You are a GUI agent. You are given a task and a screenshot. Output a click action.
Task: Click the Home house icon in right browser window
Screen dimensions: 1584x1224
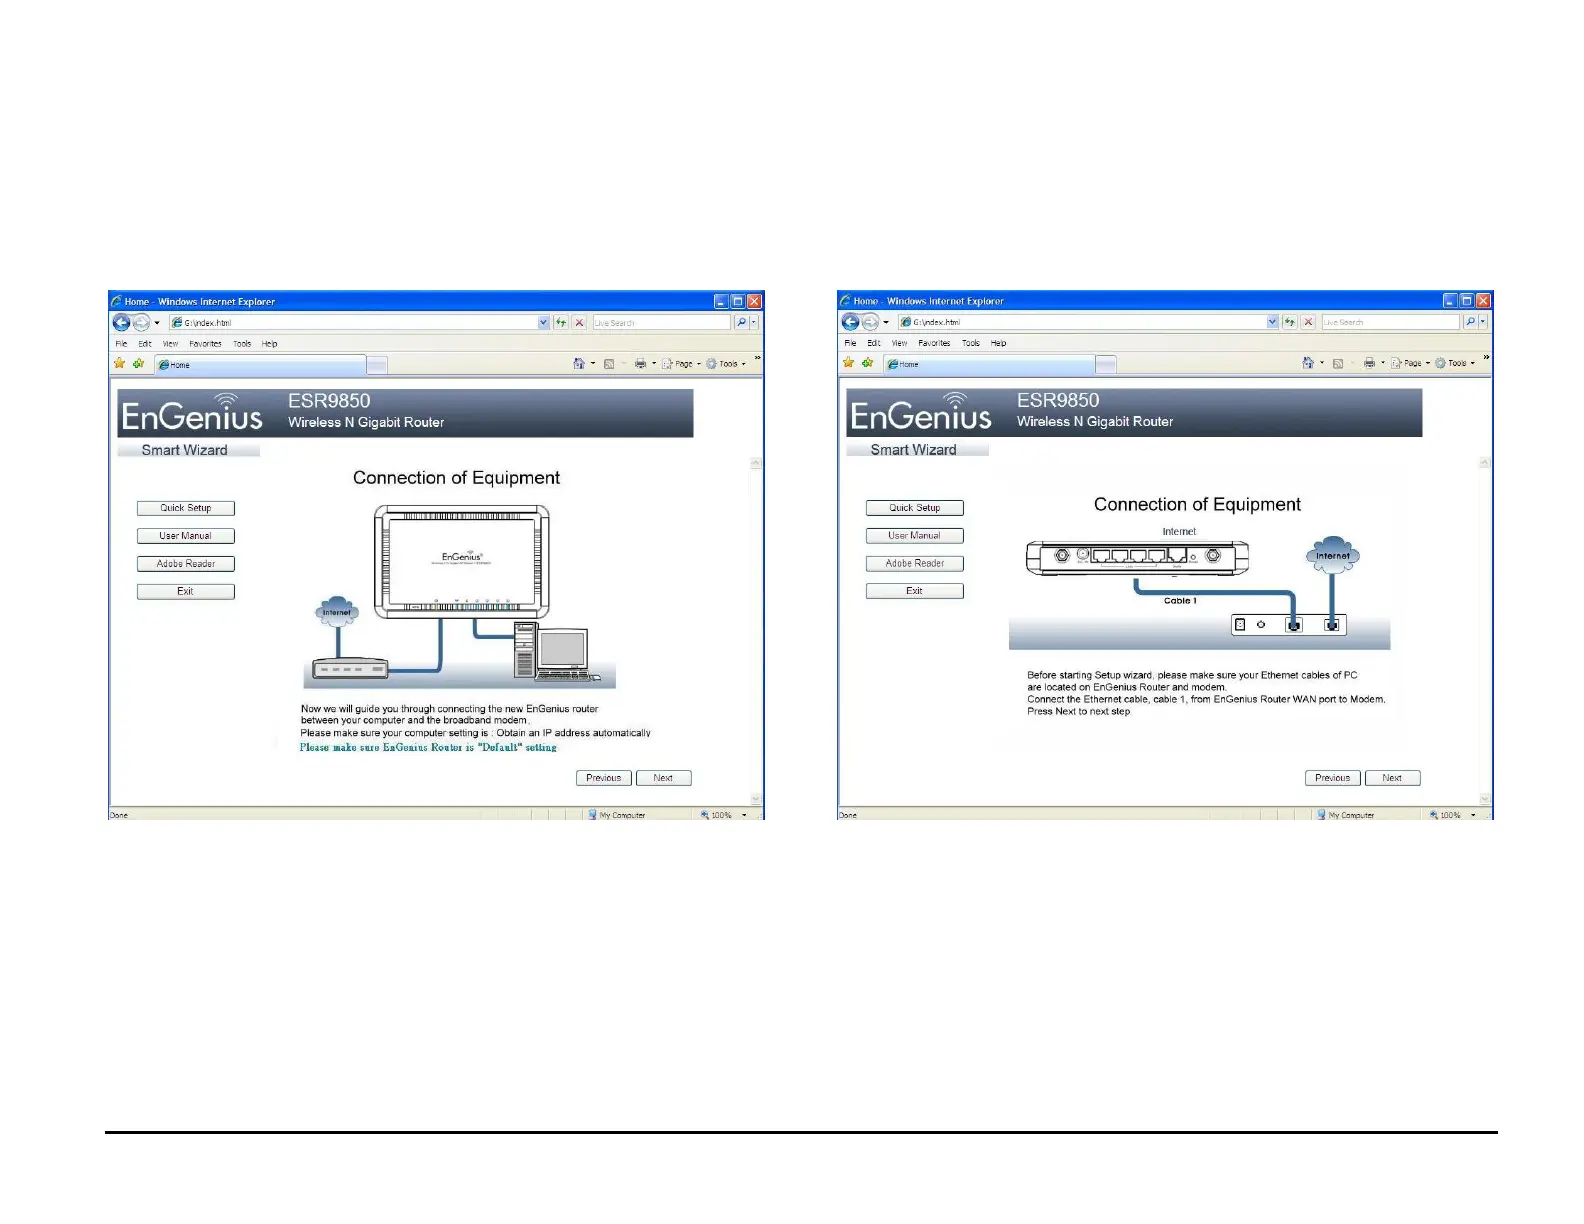click(x=1307, y=363)
